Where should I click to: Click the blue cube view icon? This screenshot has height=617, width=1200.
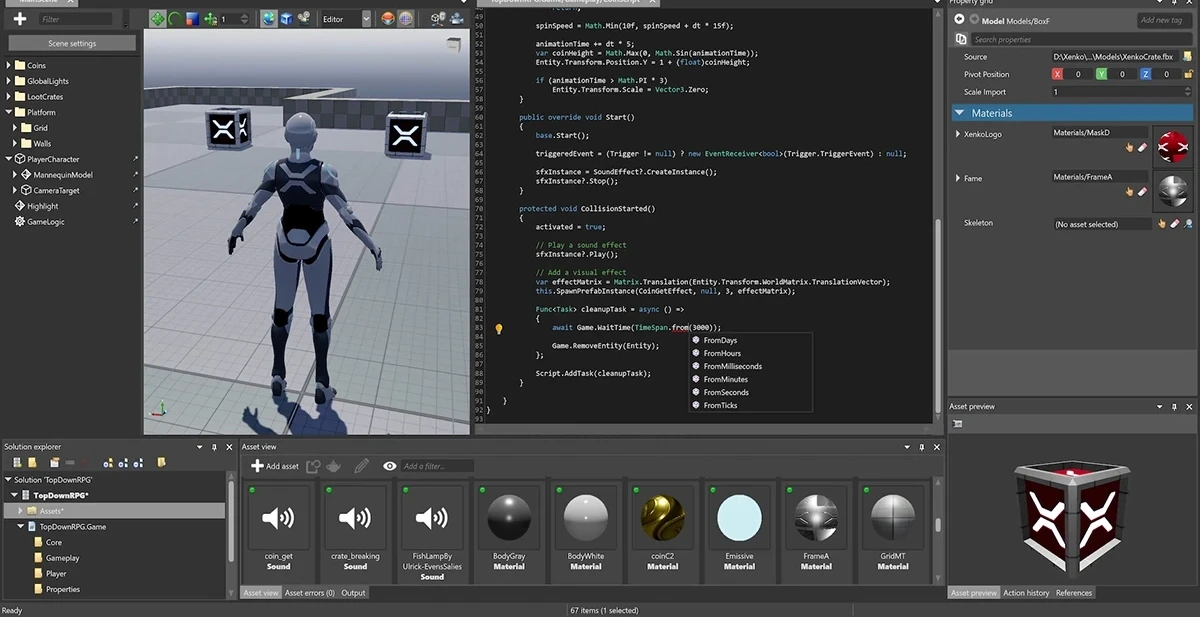coord(286,19)
